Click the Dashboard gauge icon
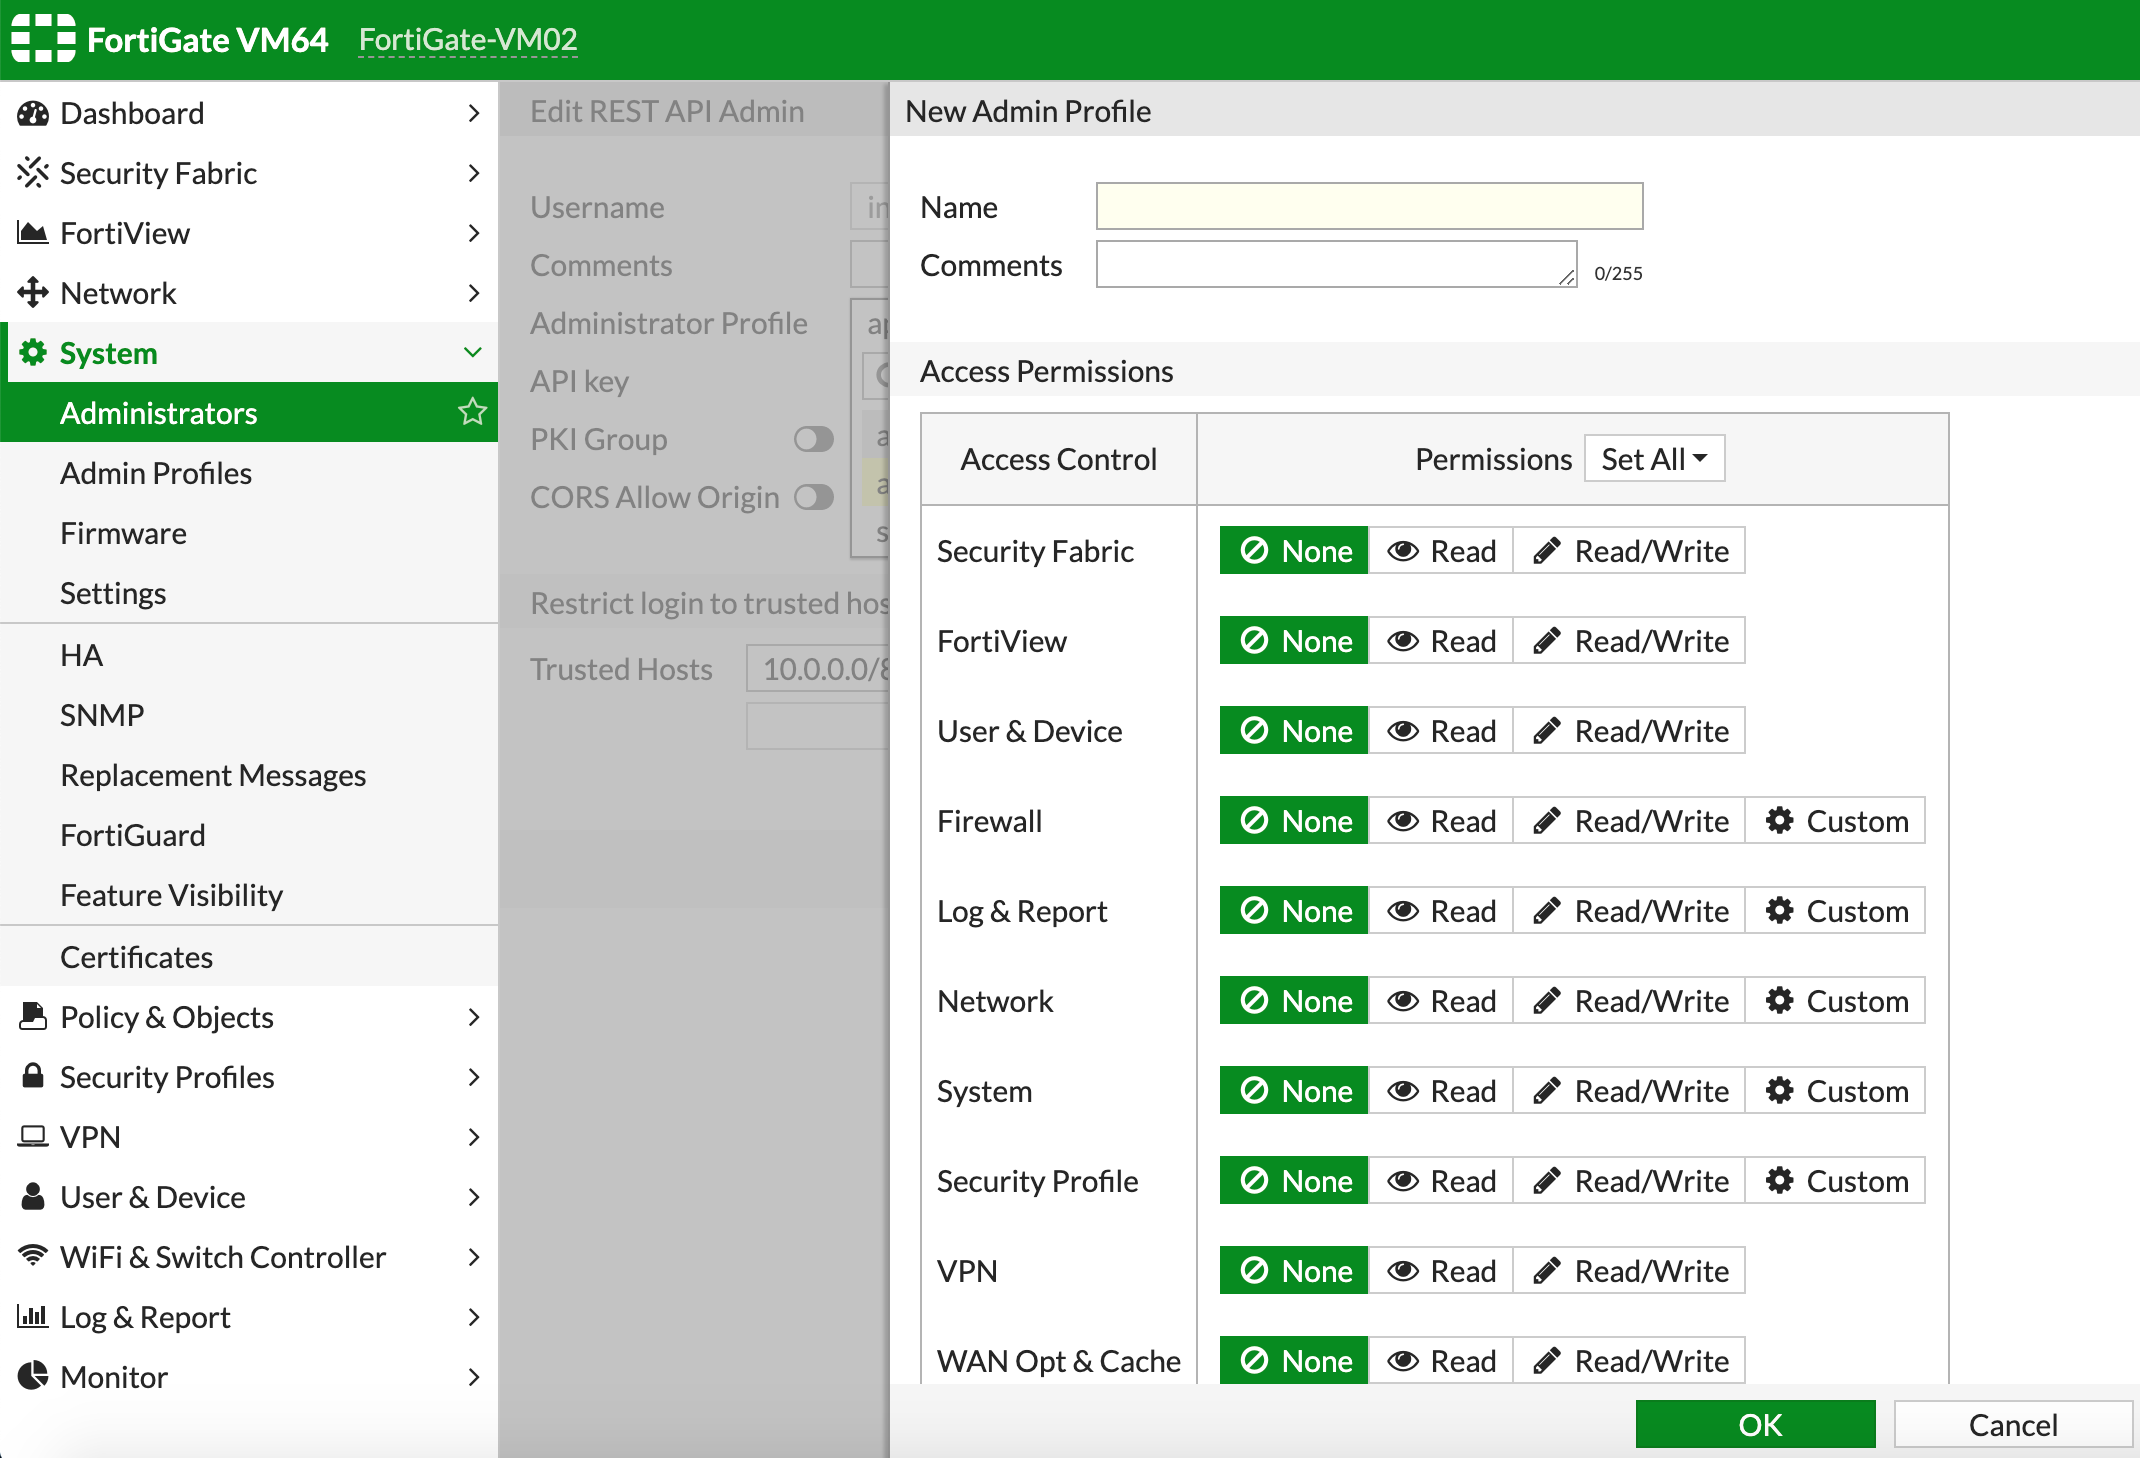The height and width of the screenshot is (1458, 2140). (x=33, y=113)
